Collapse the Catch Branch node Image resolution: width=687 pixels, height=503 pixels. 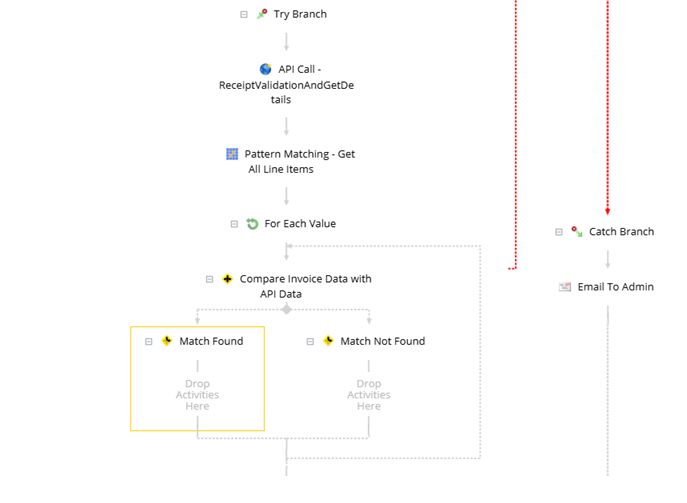[559, 231]
